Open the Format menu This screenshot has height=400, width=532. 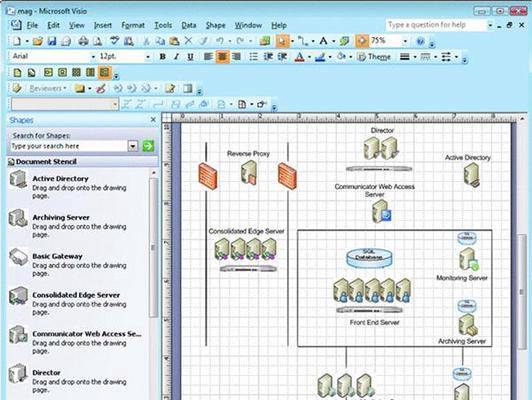click(x=133, y=25)
